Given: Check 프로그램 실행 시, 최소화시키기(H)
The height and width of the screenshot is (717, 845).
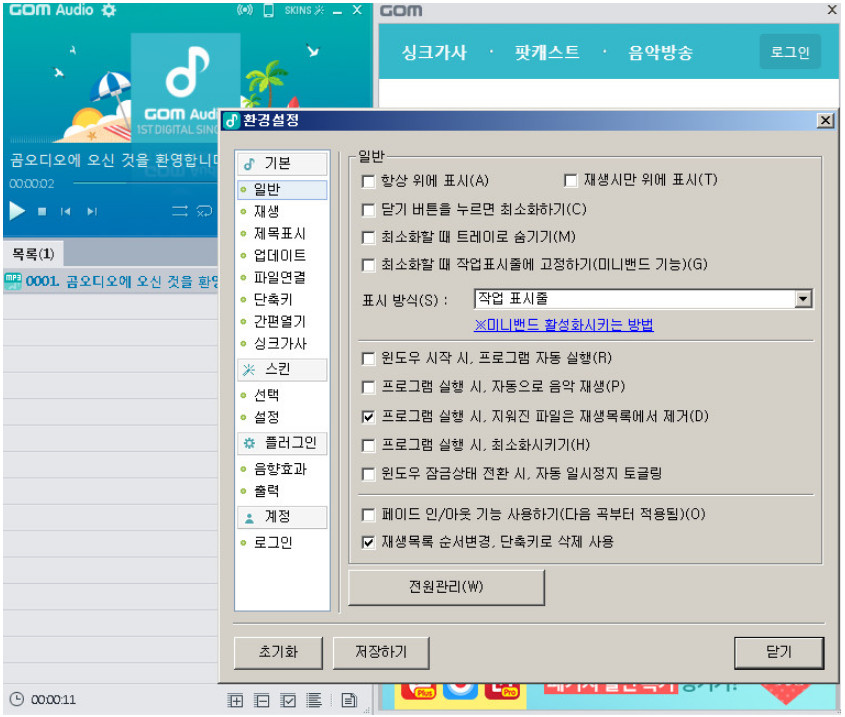Looking at the screenshot, I should (369, 445).
